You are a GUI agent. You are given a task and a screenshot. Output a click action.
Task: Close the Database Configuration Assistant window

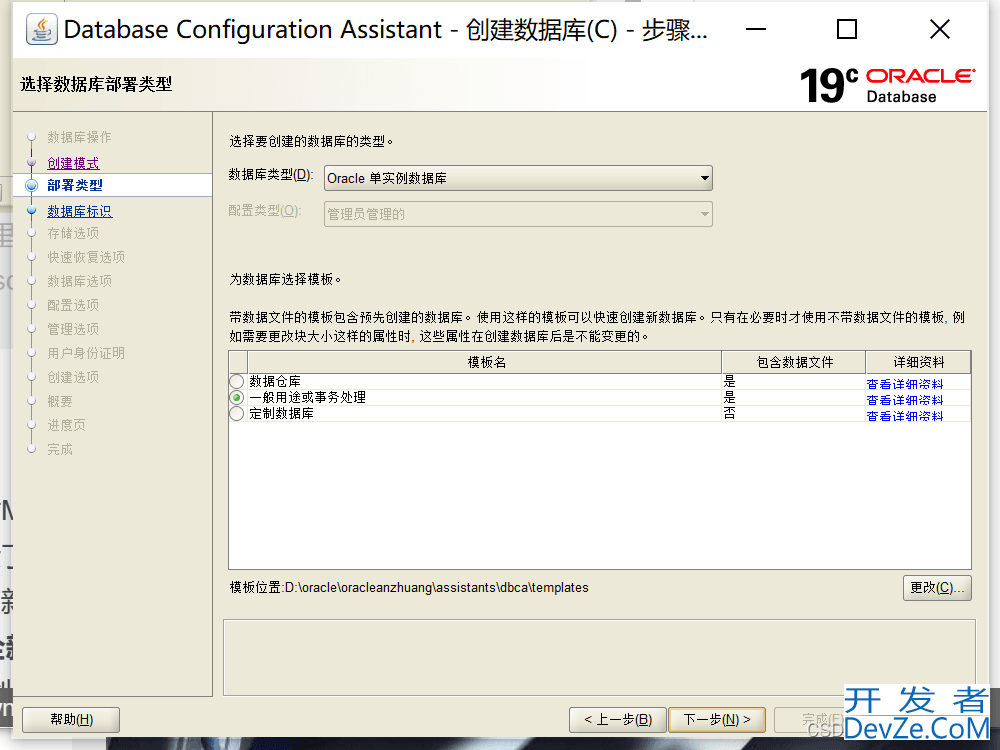tap(939, 29)
